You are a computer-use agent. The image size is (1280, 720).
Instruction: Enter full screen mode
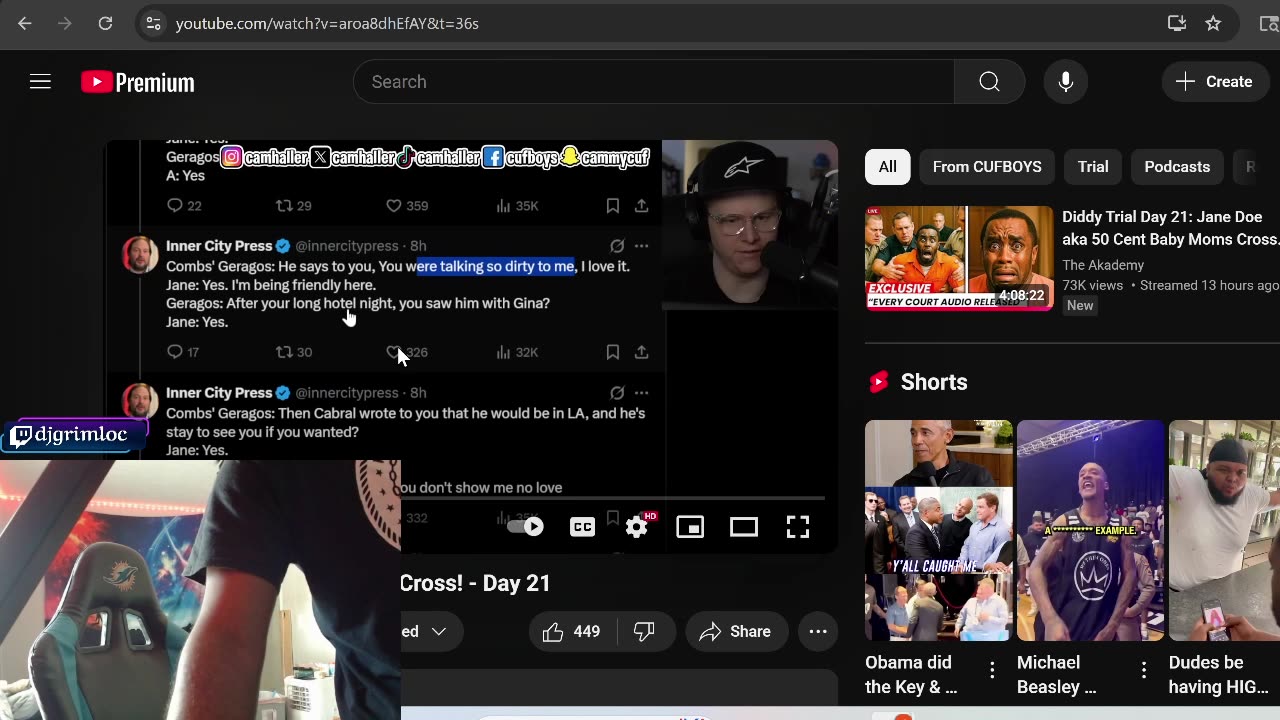coord(797,526)
